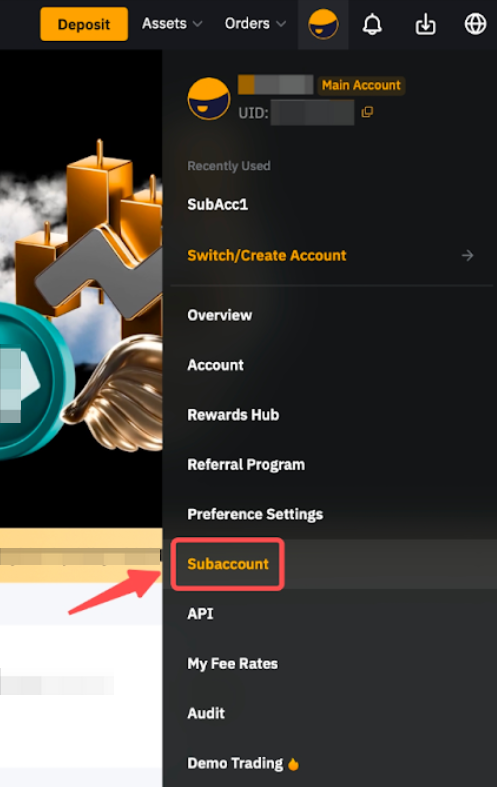Open the API menu entry
Screen dimensions: 497x787
[200, 613]
